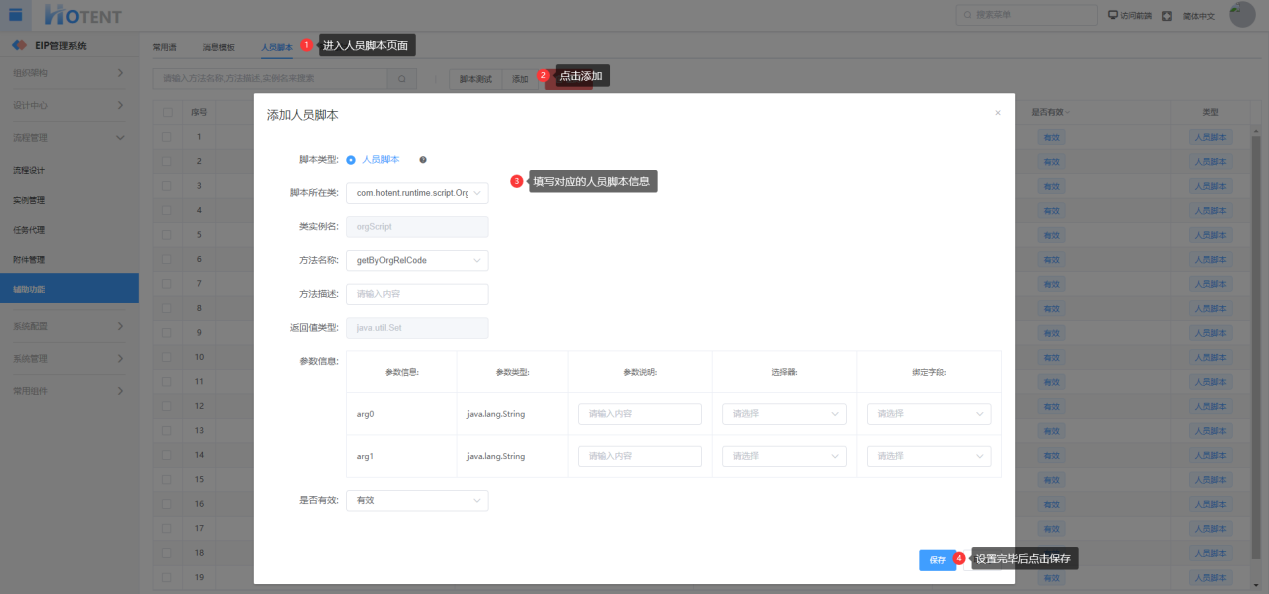1269x594 pixels.
Task: Check the checkbox for row 10
Action: tap(167, 356)
